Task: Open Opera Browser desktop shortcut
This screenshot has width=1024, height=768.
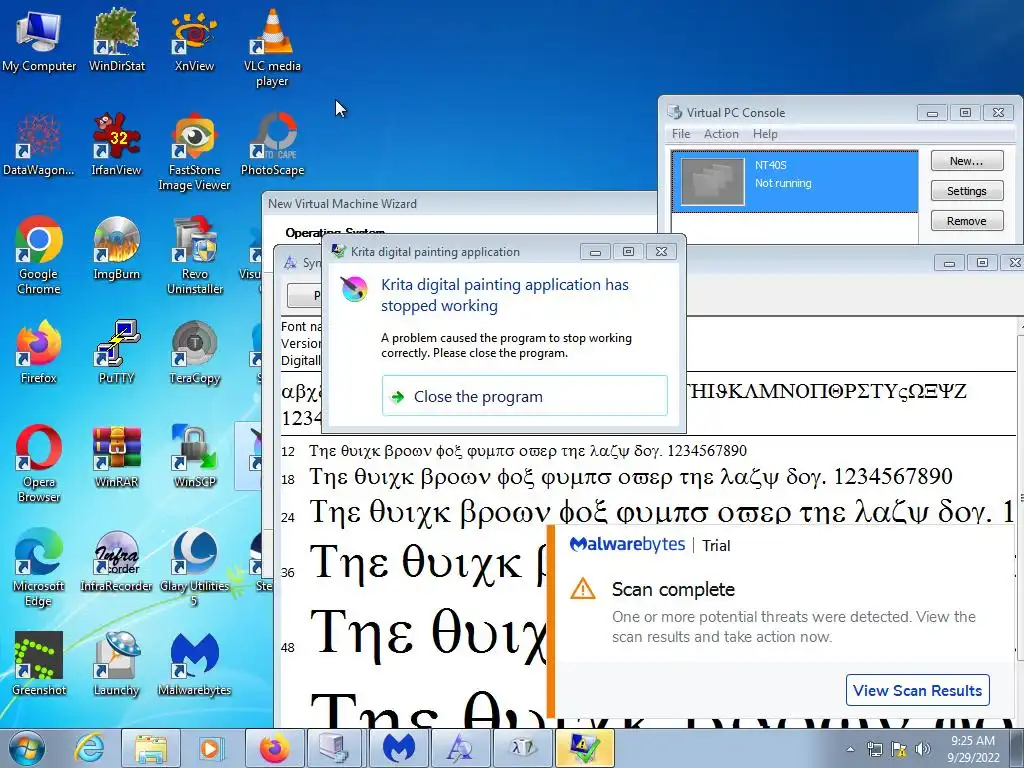Action: click(x=39, y=464)
